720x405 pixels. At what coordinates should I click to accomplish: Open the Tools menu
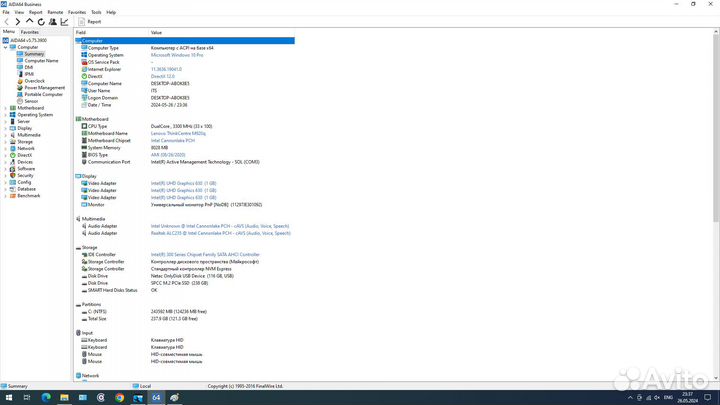click(96, 12)
